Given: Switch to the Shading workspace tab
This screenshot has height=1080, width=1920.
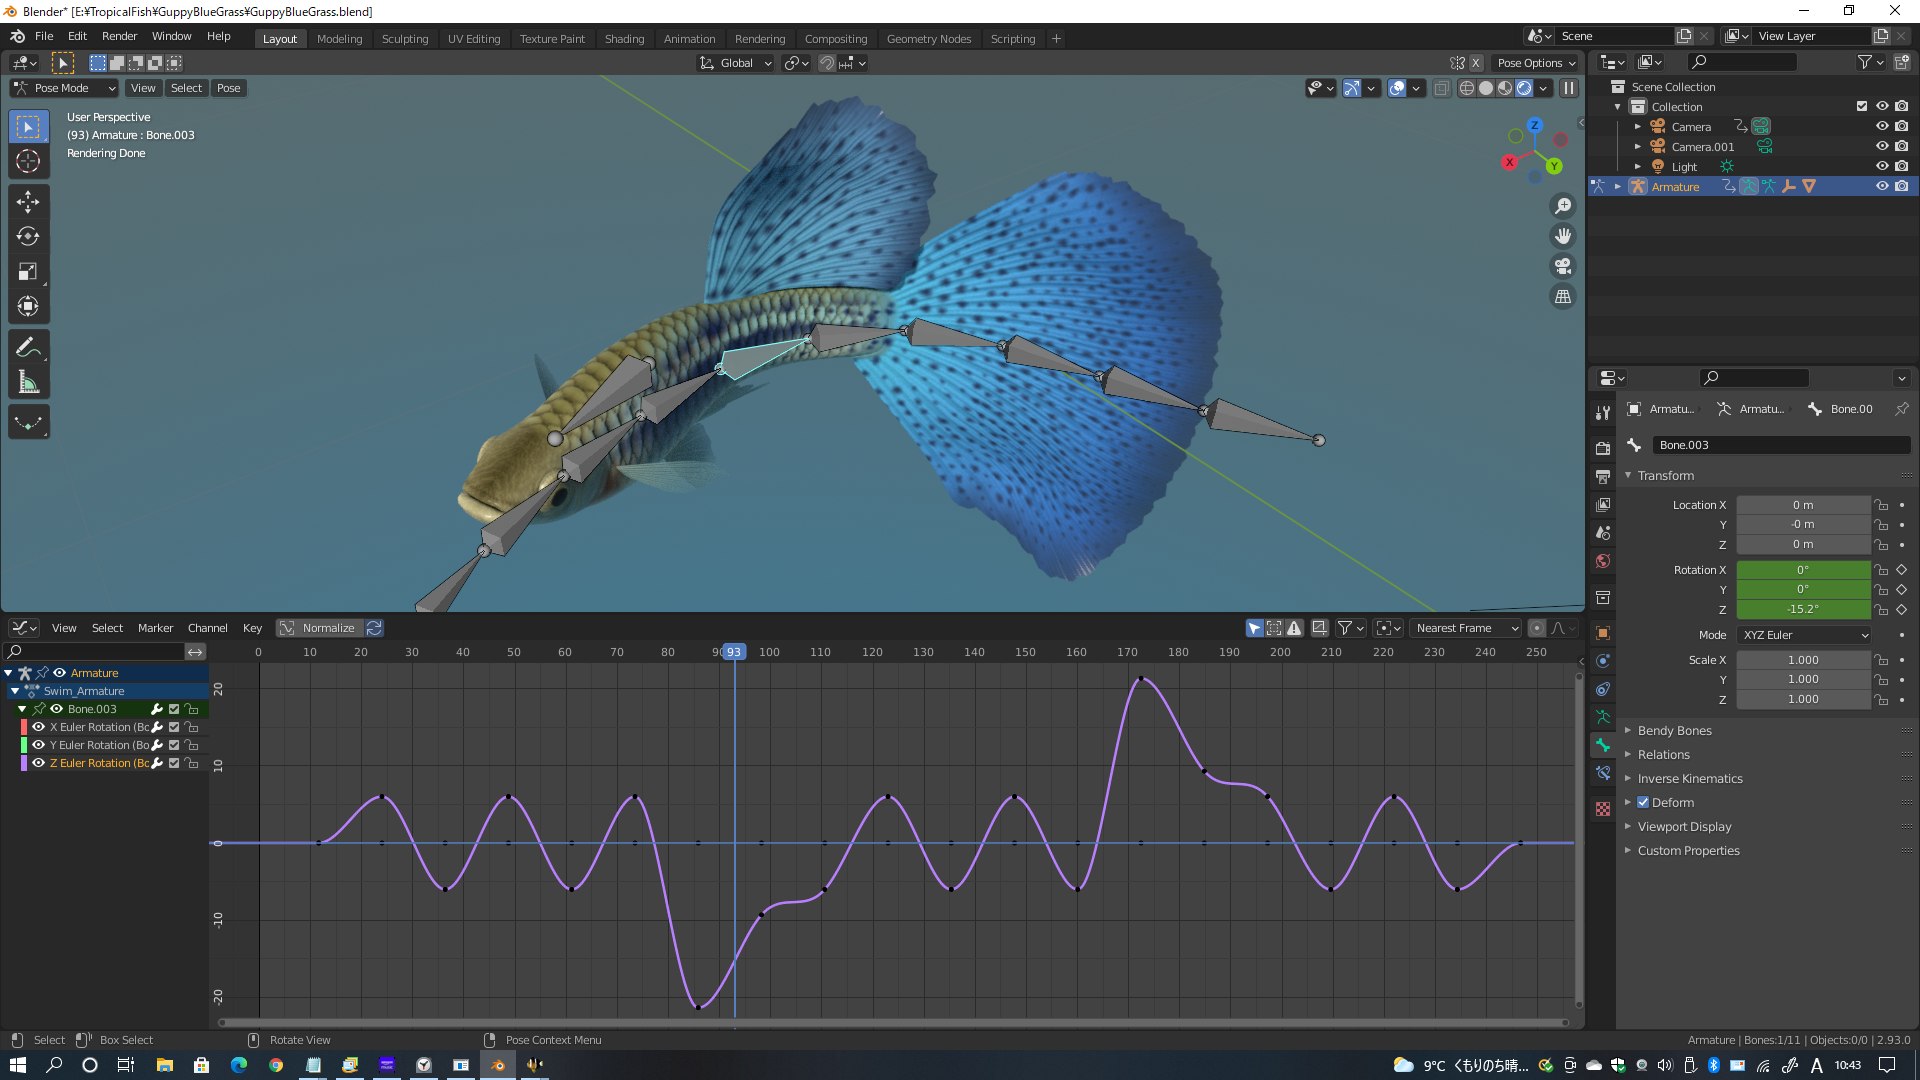Looking at the screenshot, I should [624, 39].
